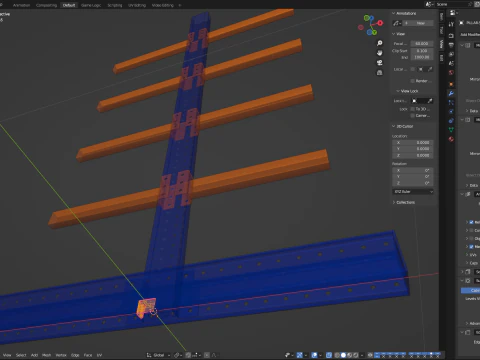The width and height of the screenshot is (480, 360).
Task: Click the pan view hand icon
Action: pos(379,53)
